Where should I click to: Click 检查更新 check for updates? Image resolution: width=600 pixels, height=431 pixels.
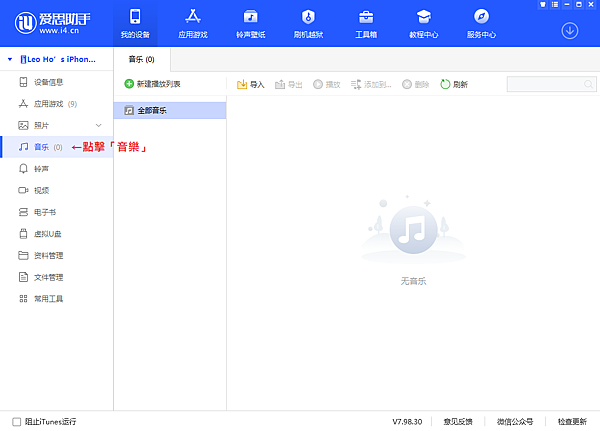(x=572, y=422)
